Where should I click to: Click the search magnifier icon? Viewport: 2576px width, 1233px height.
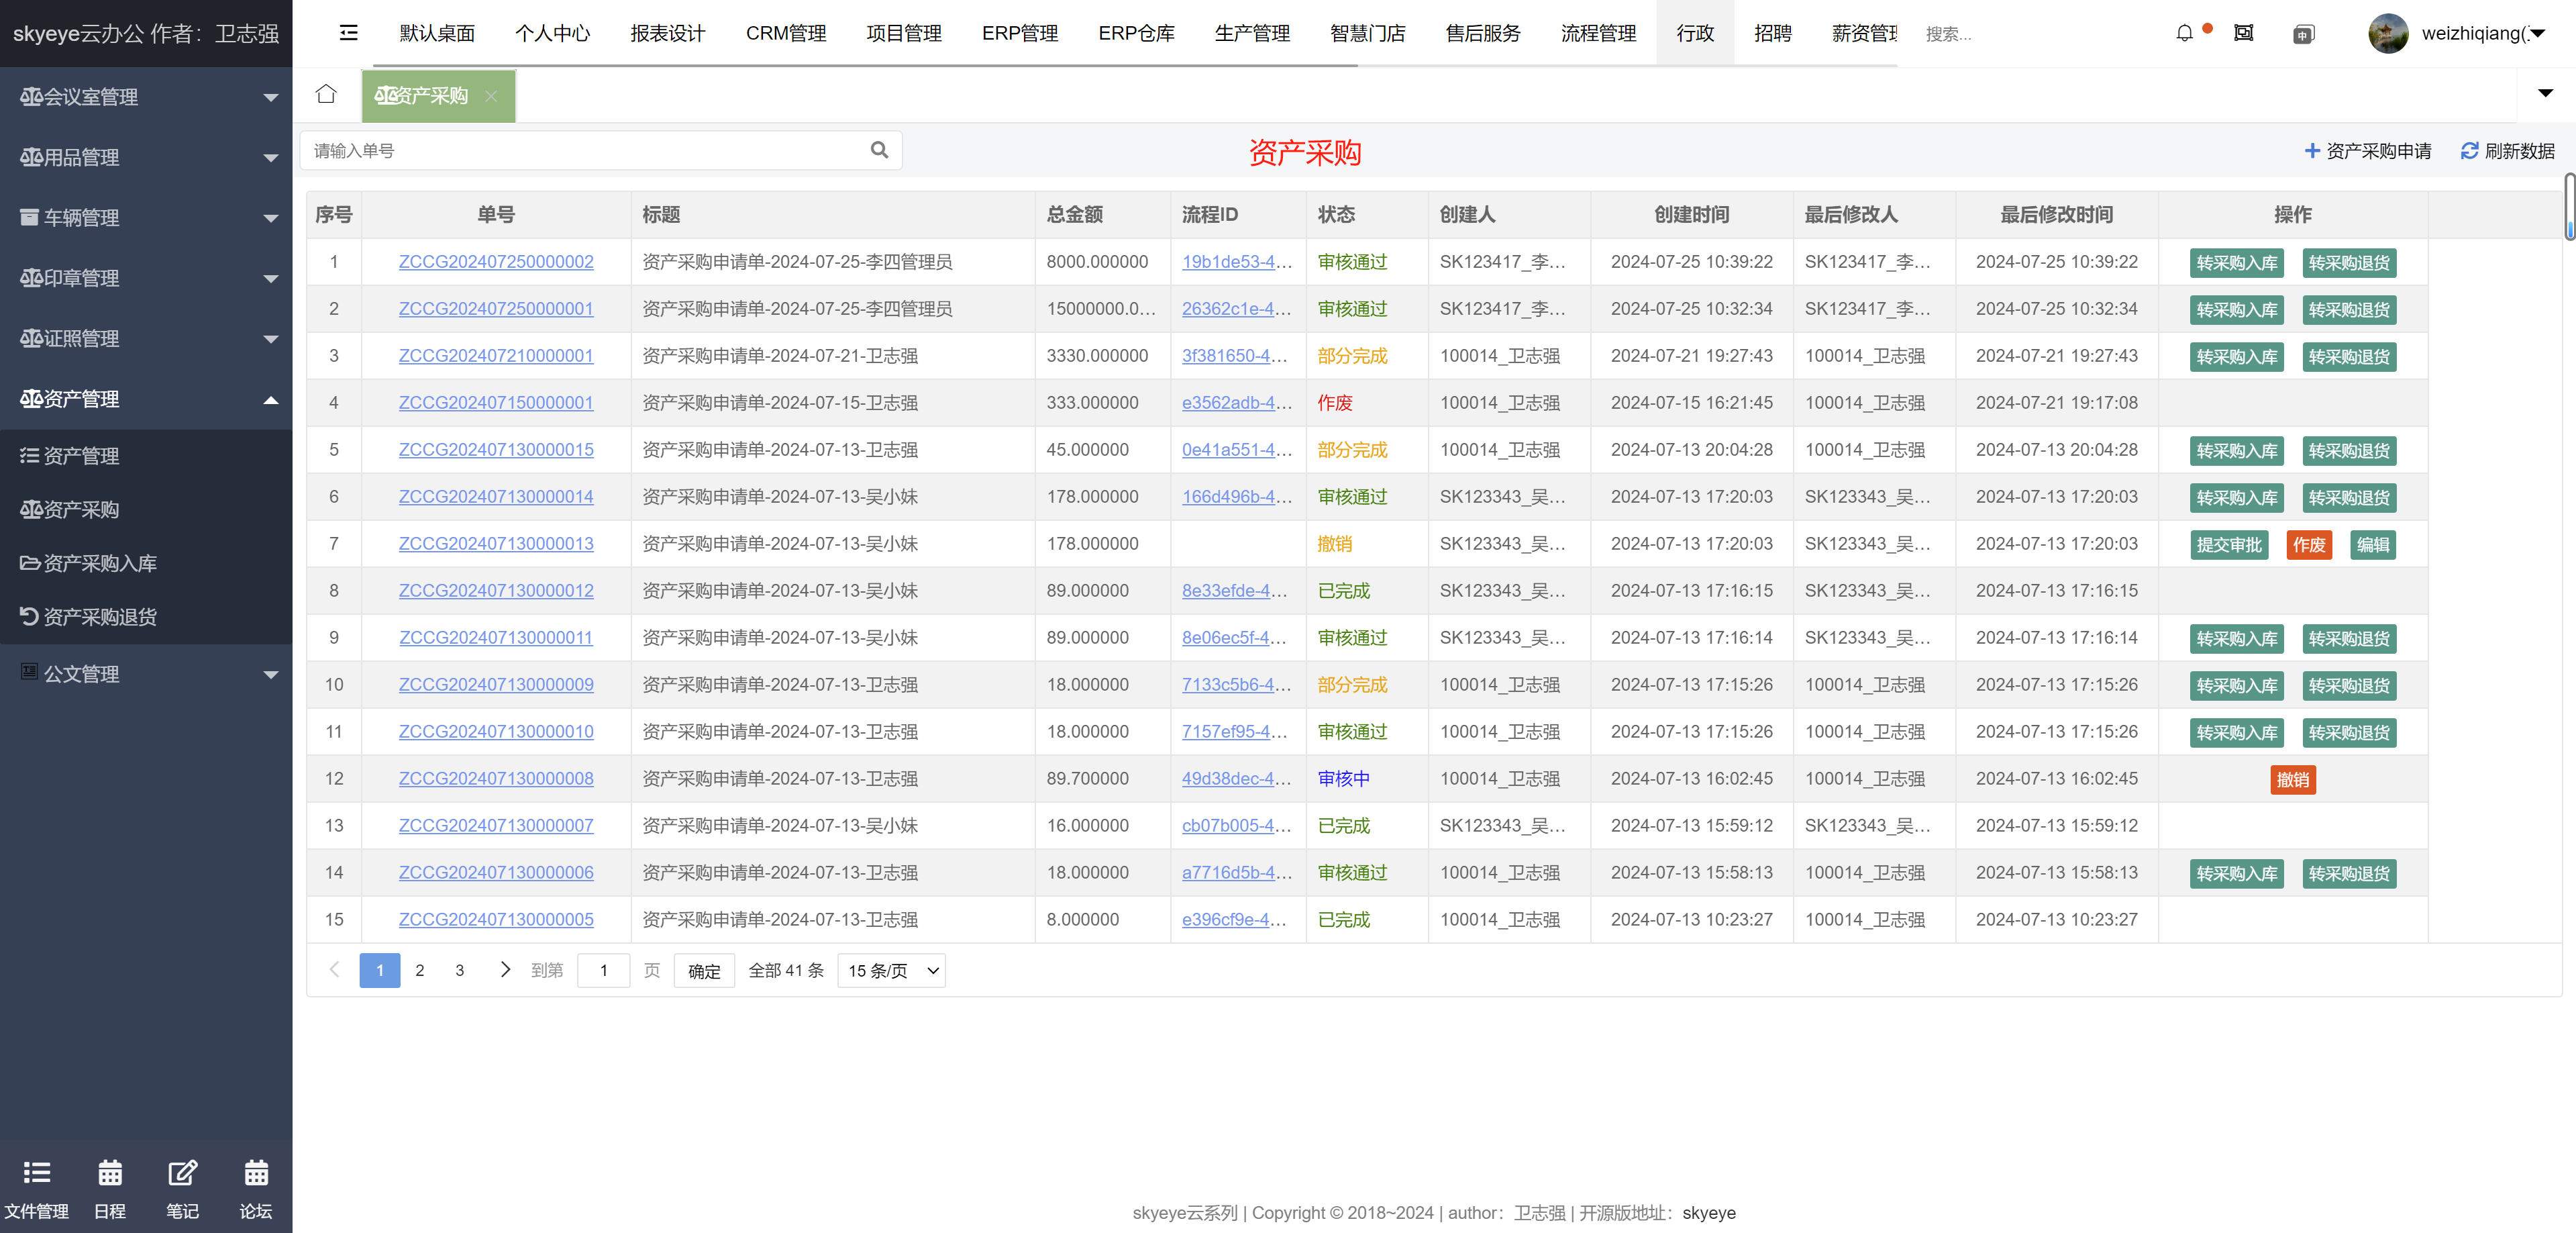coord(879,150)
